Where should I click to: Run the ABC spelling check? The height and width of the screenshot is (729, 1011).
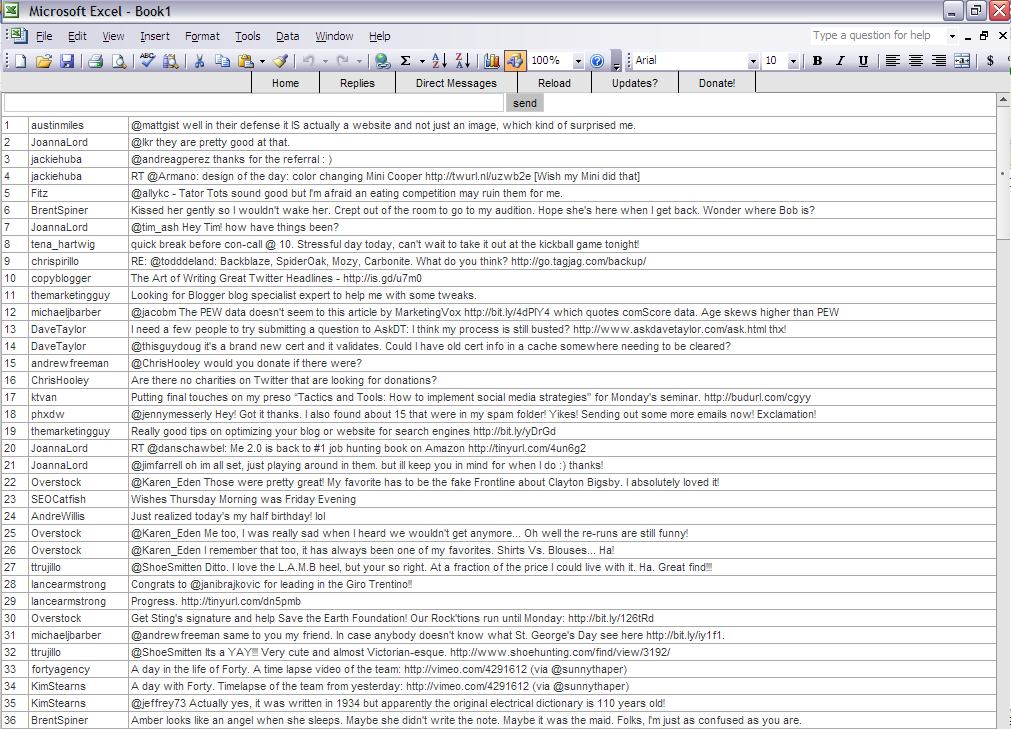148,61
